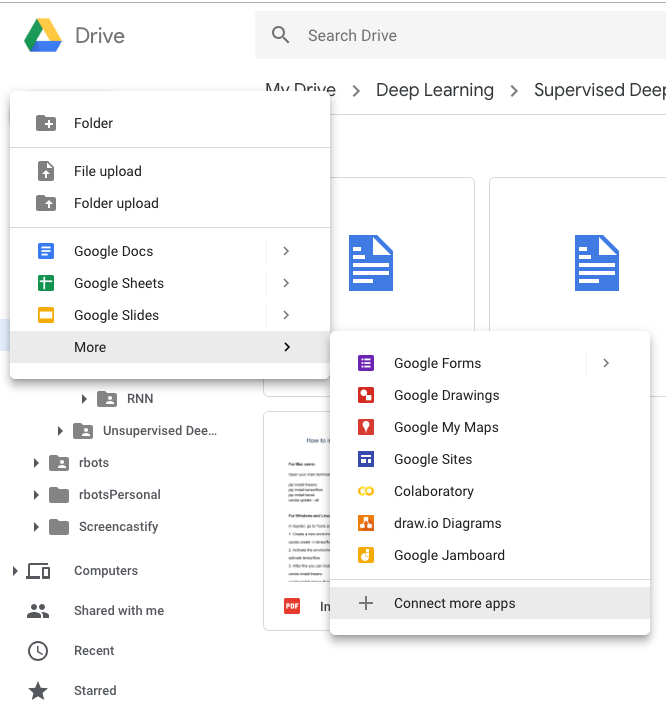Click the plus icon beside Connect more apps
Screen dimensions: 666x704
[366, 603]
